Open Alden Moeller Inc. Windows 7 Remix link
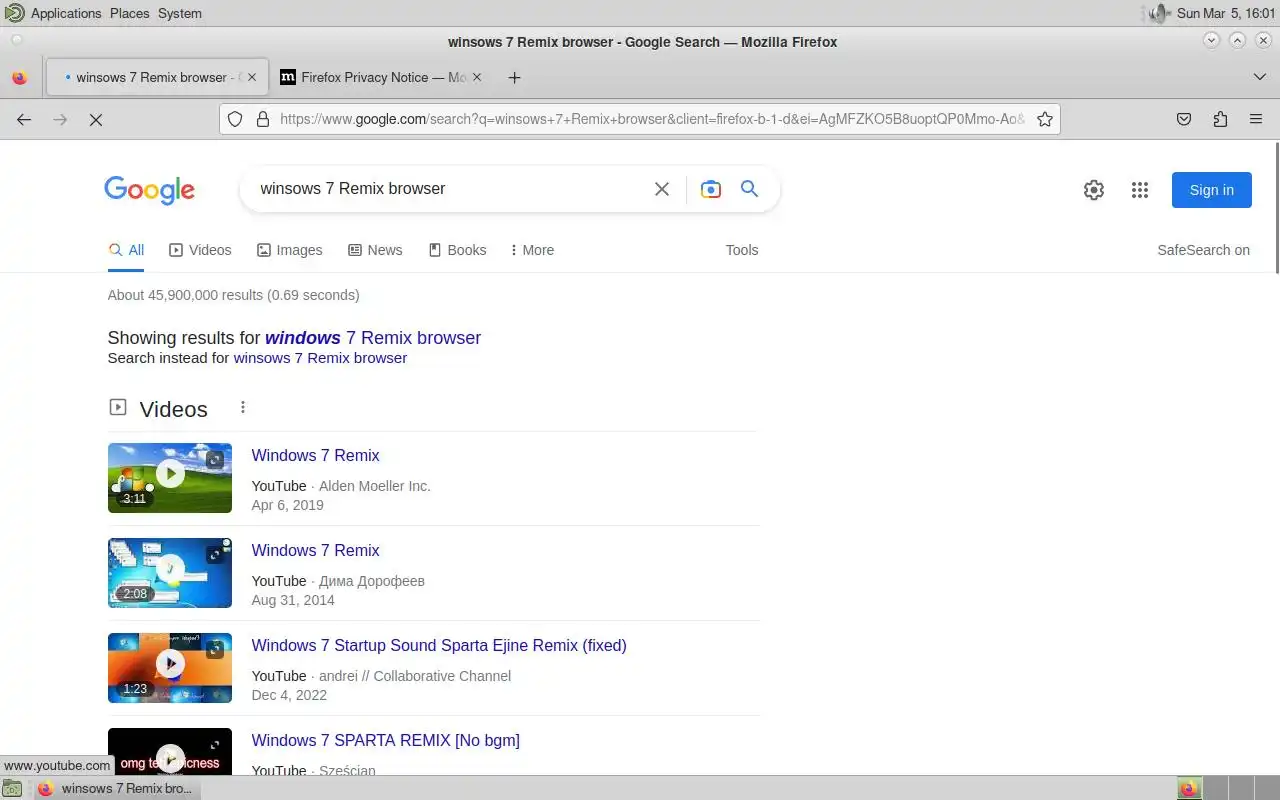 [315, 455]
